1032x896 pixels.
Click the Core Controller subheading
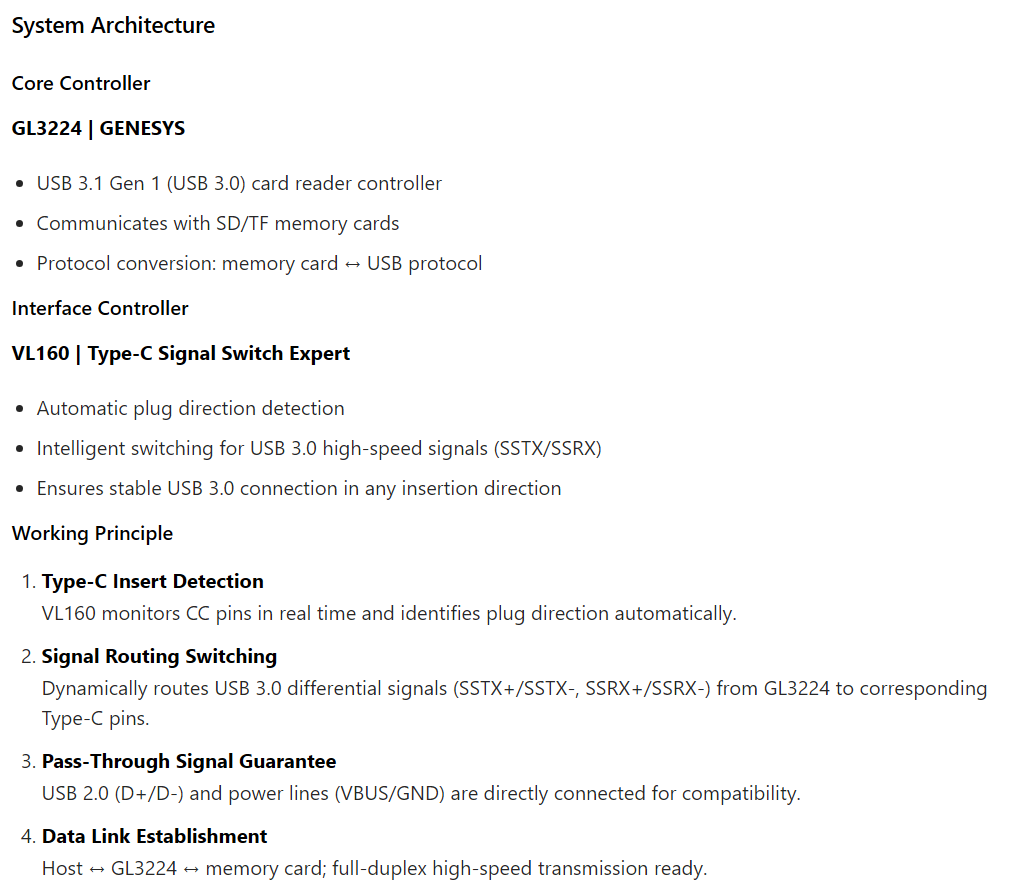pyautogui.click(x=81, y=83)
